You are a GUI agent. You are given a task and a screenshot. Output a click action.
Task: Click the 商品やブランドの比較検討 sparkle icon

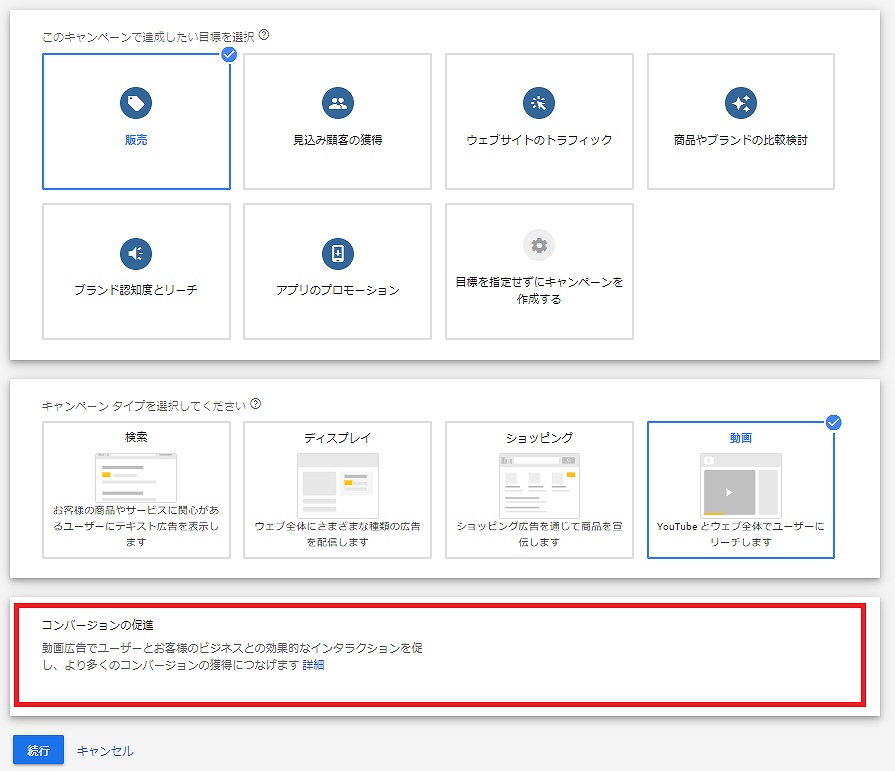[x=741, y=103]
